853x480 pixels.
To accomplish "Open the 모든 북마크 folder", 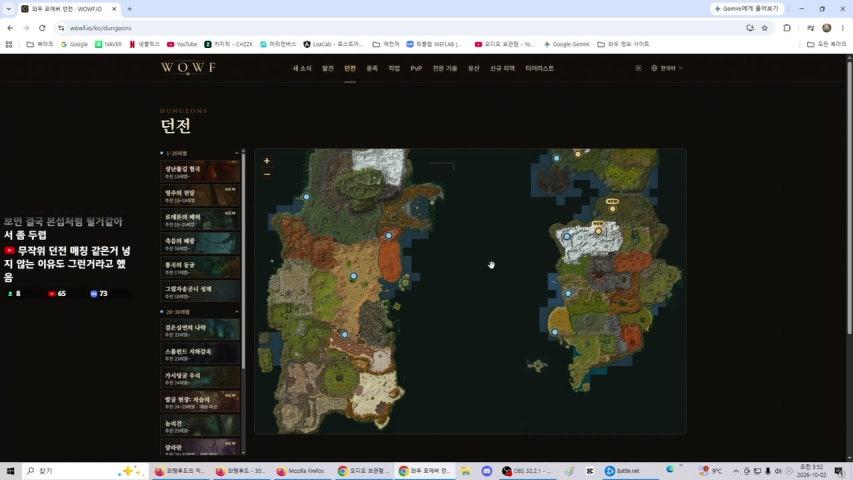I will (826, 44).
